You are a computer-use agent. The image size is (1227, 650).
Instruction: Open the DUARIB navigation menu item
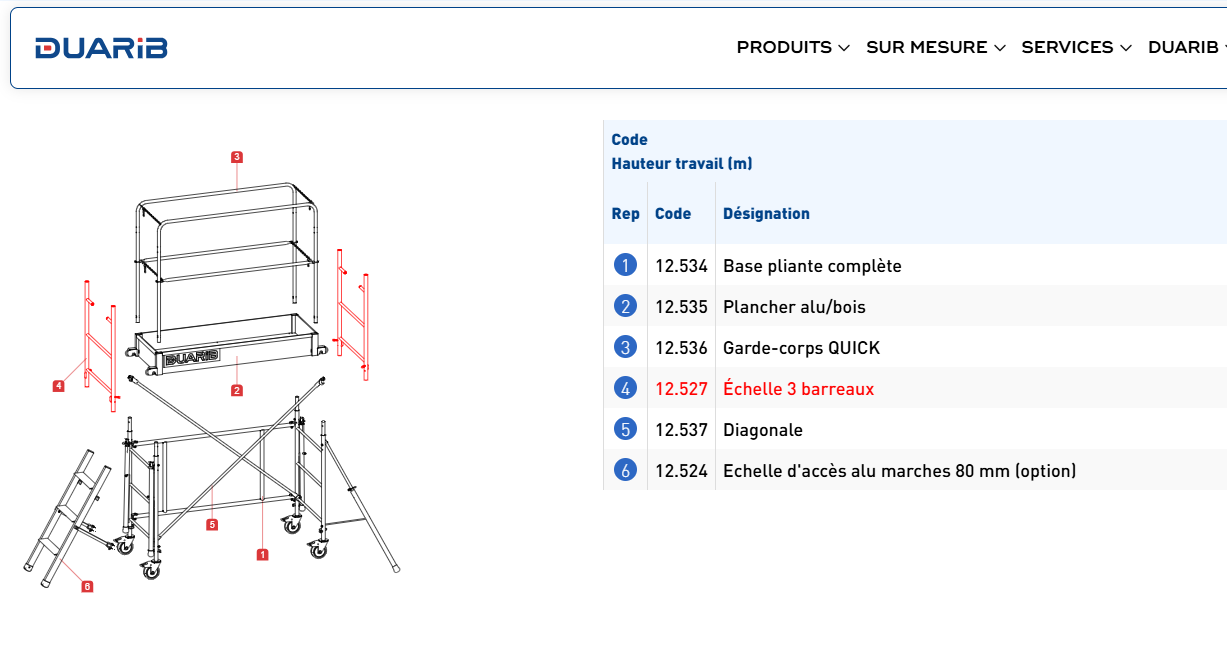pos(1183,47)
